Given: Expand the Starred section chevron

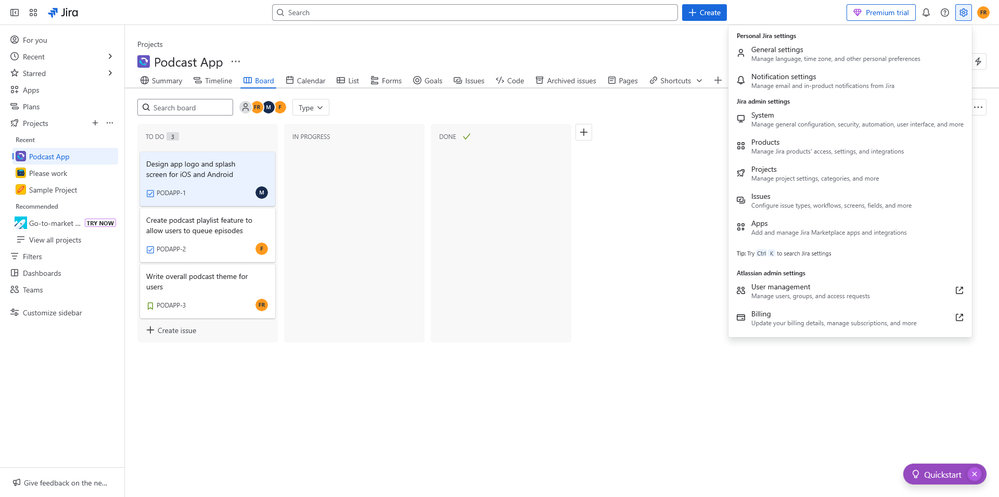Looking at the screenshot, I should point(110,73).
